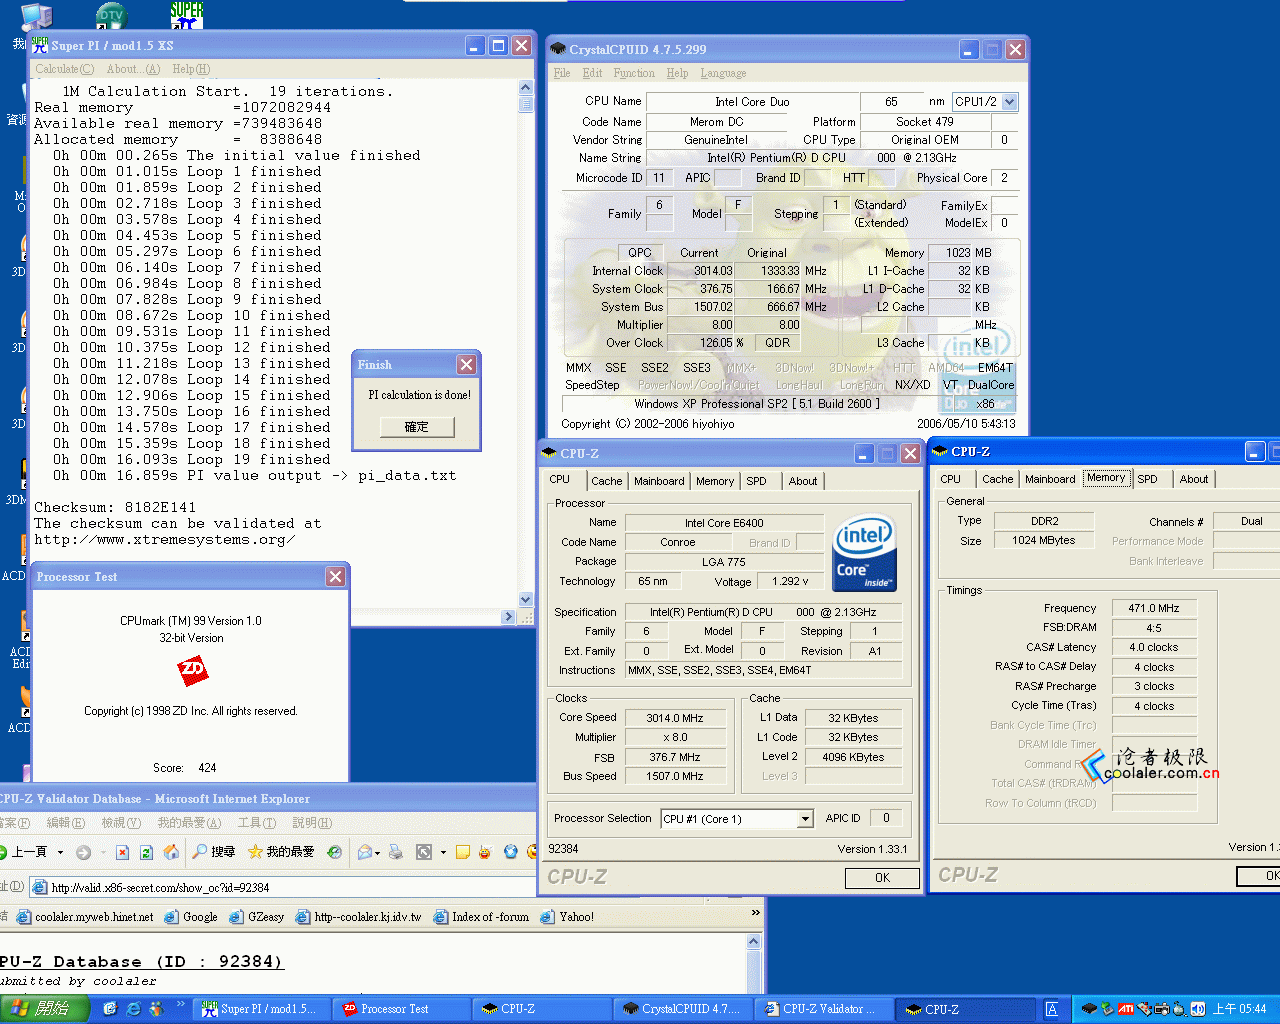Switch to Processor Test taskbar button

pos(402,1009)
